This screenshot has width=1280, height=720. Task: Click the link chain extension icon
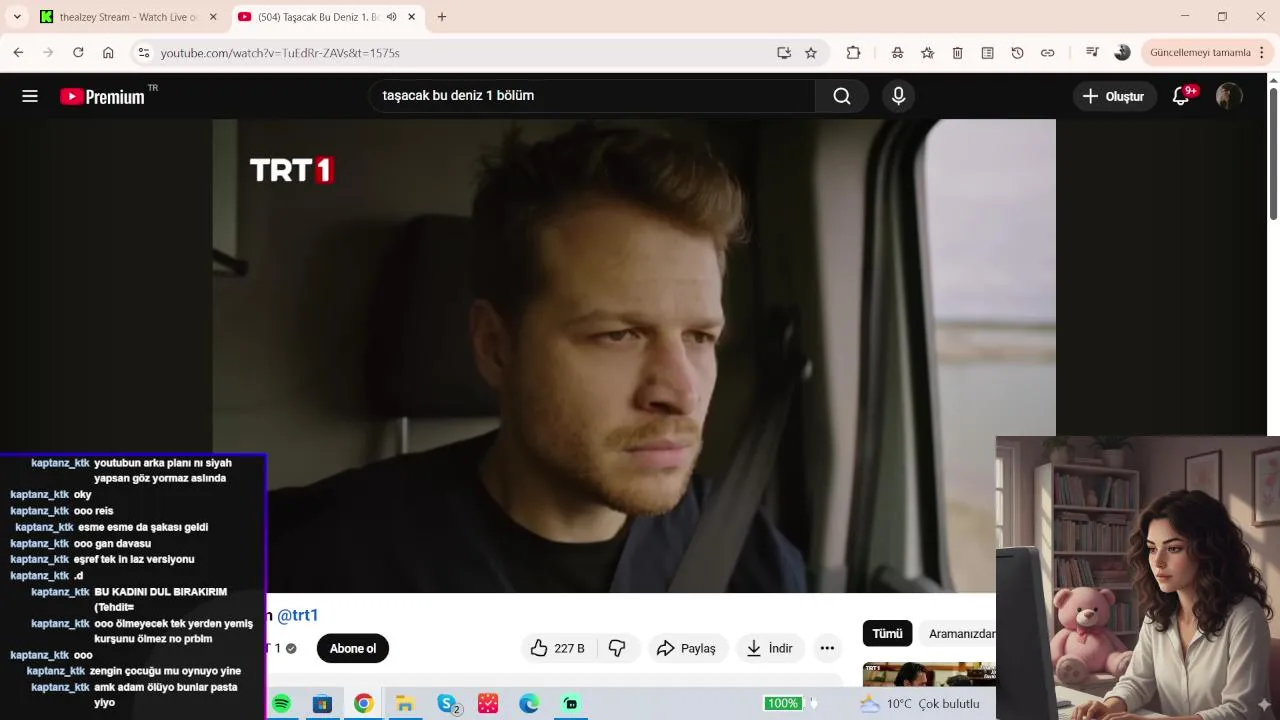pos(1047,53)
